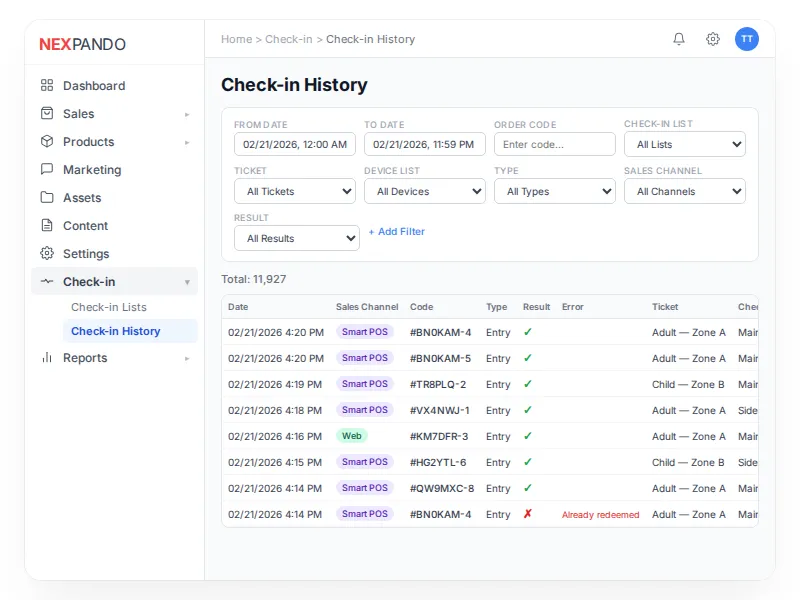Open the Check-in List dropdown
800x600 pixels.
click(685, 144)
